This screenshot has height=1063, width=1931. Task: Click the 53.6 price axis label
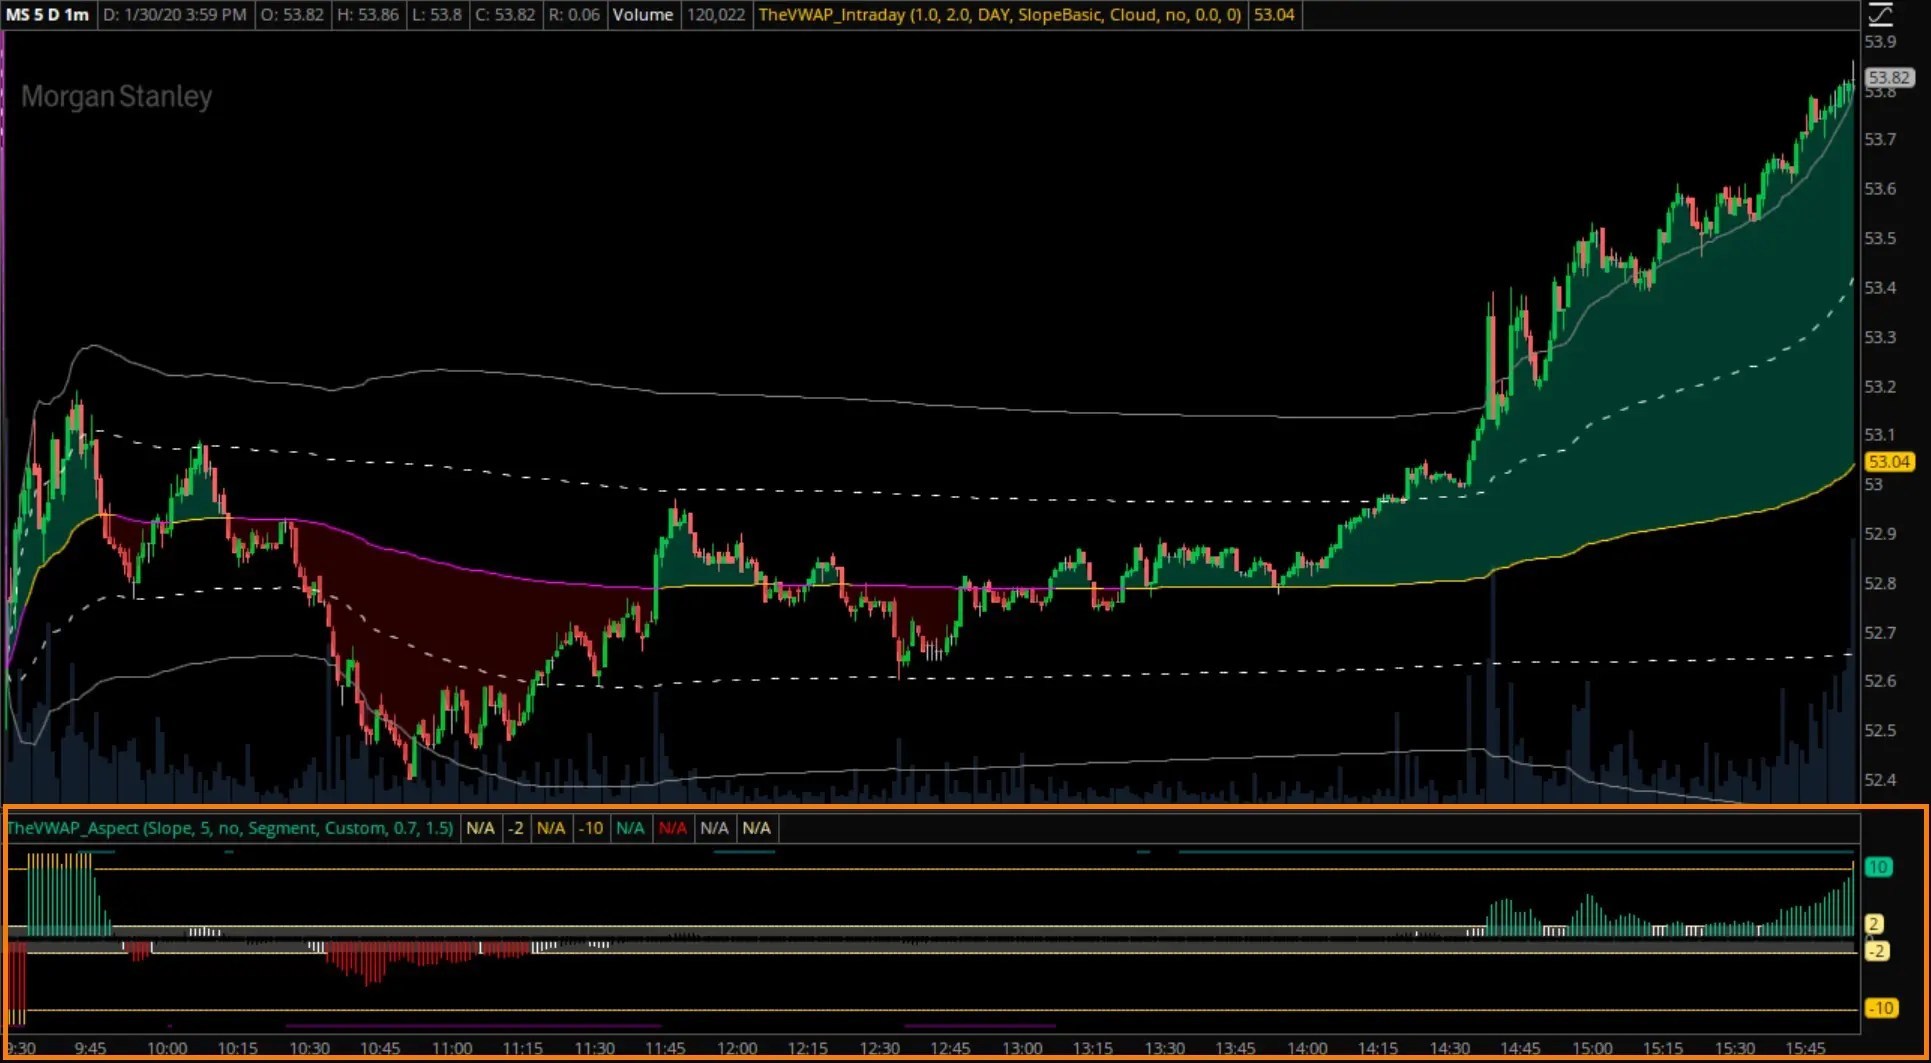[1880, 188]
